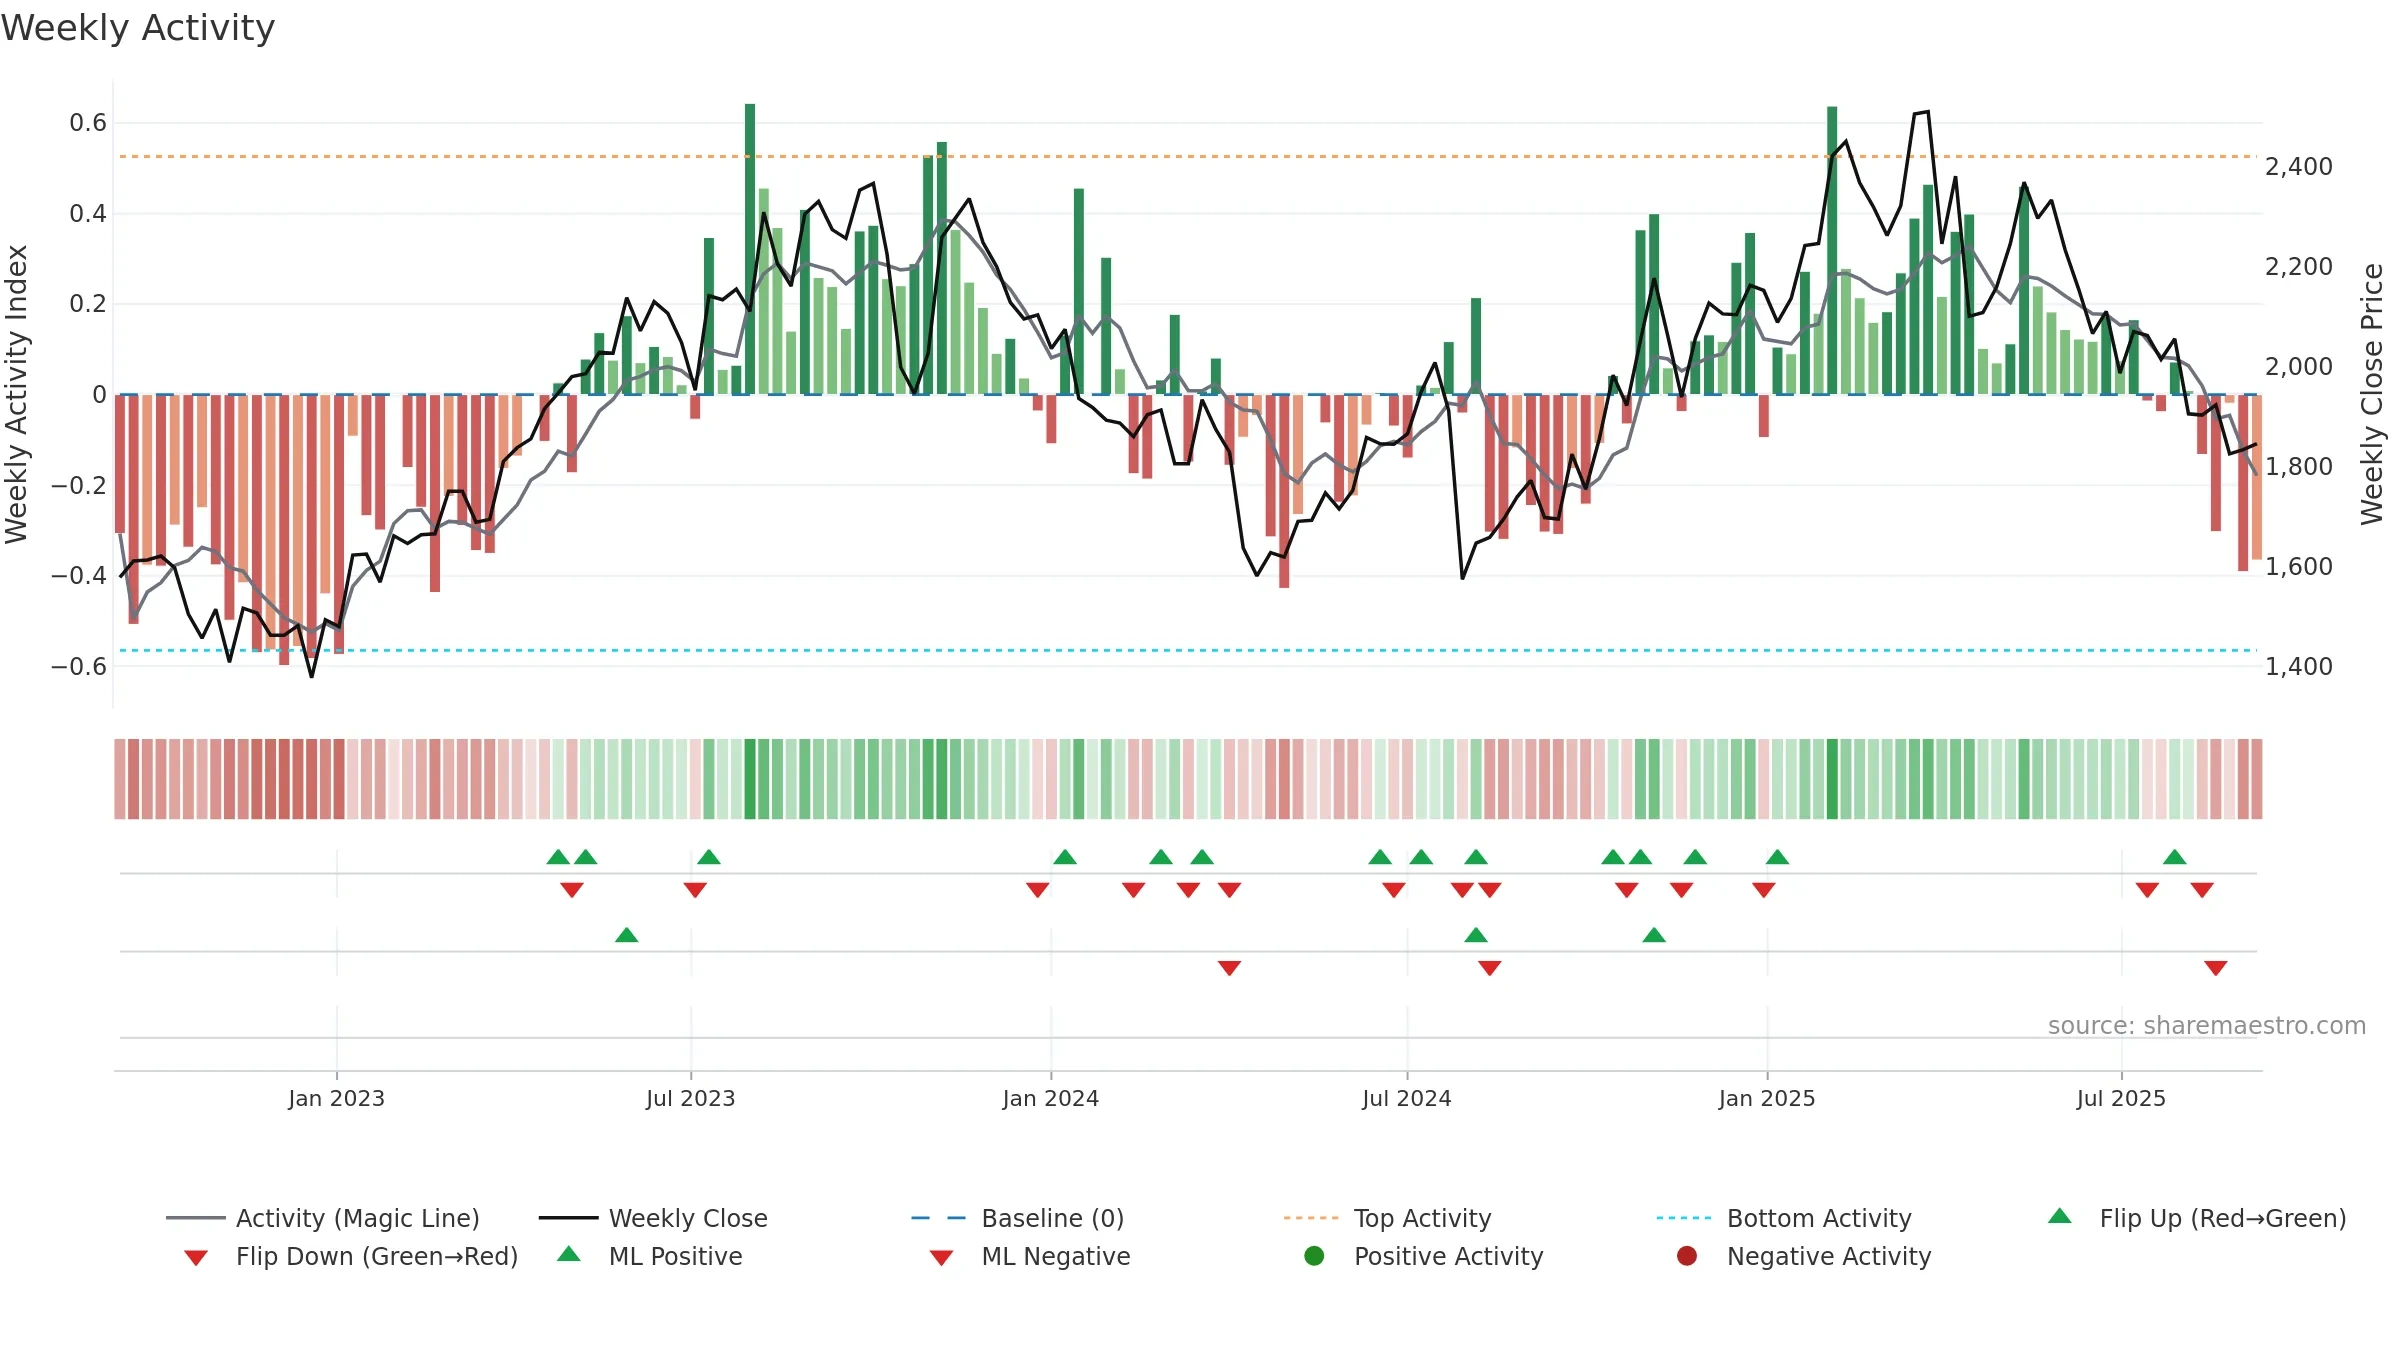Toggle the Negative Activity legend entry
Image resolution: width=2400 pixels, height=1350 pixels.
pos(1804,1256)
